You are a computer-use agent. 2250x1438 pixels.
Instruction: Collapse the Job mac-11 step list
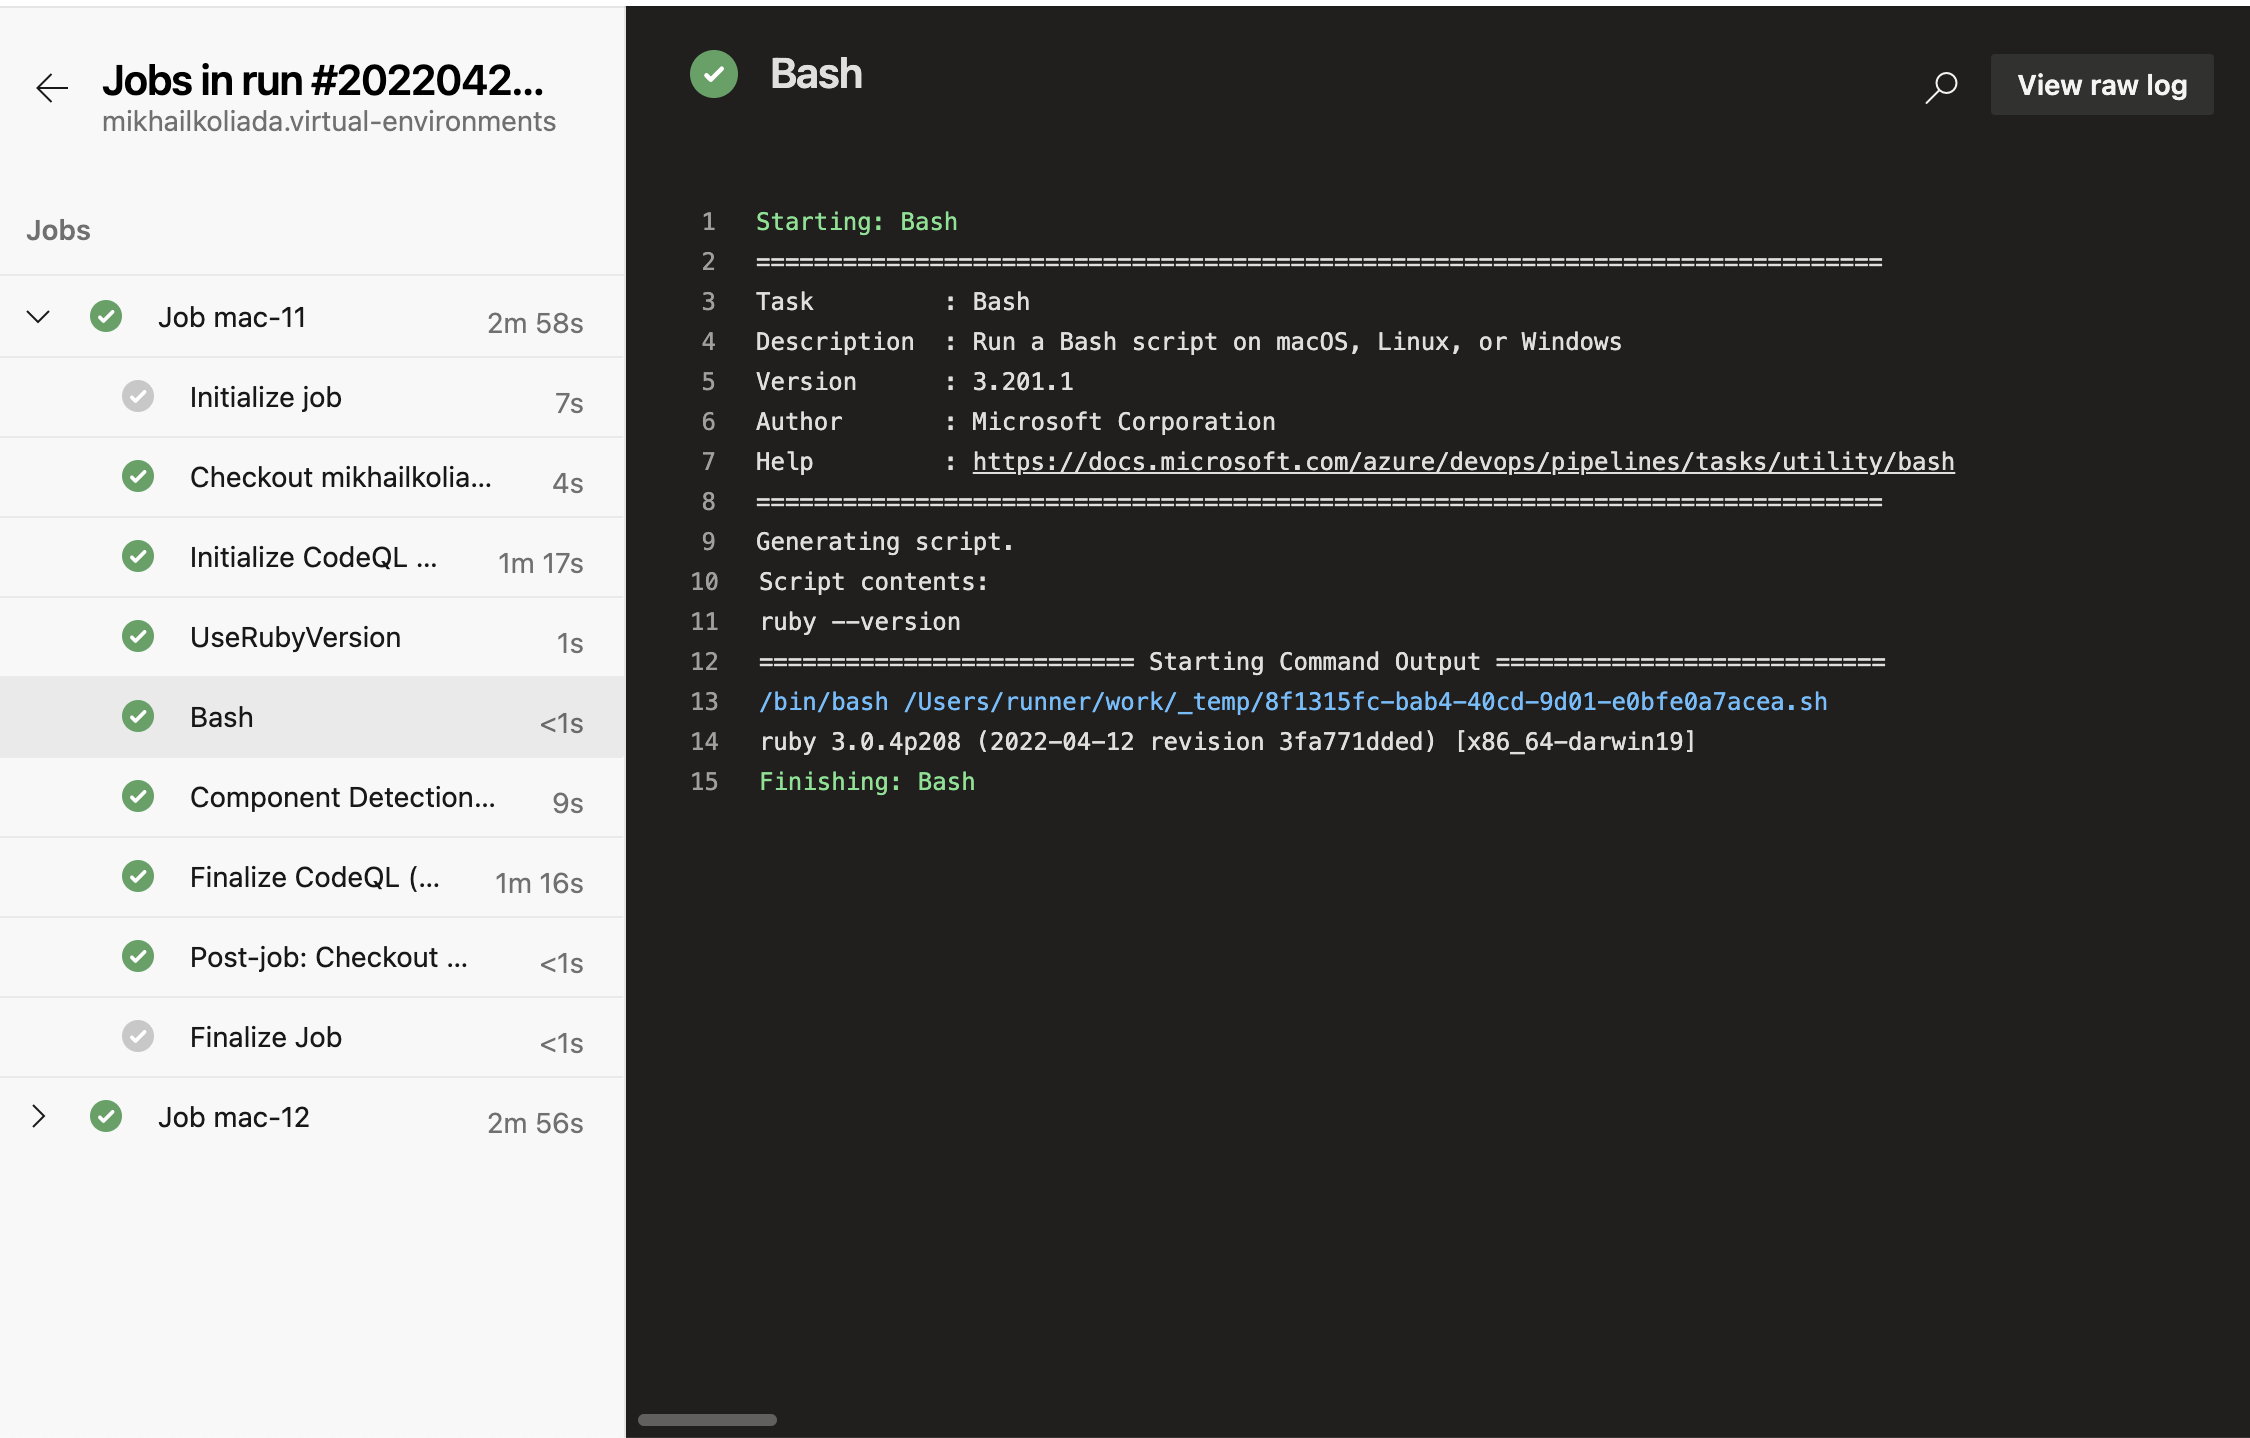click(39, 317)
